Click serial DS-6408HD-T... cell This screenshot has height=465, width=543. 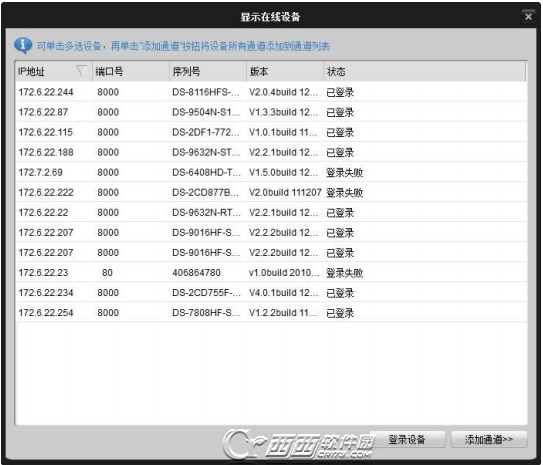(206, 172)
